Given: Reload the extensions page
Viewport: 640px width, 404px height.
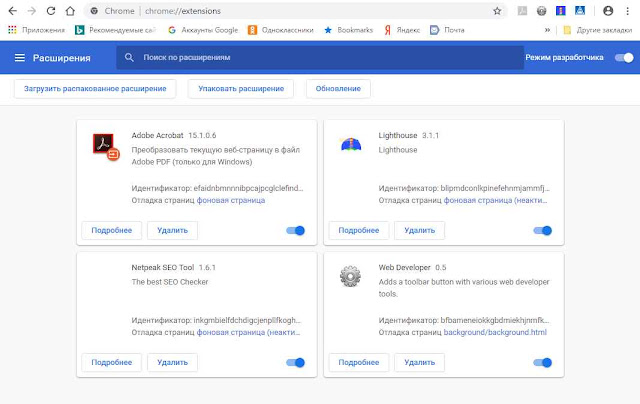Looking at the screenshot, I should pos(51,11).
